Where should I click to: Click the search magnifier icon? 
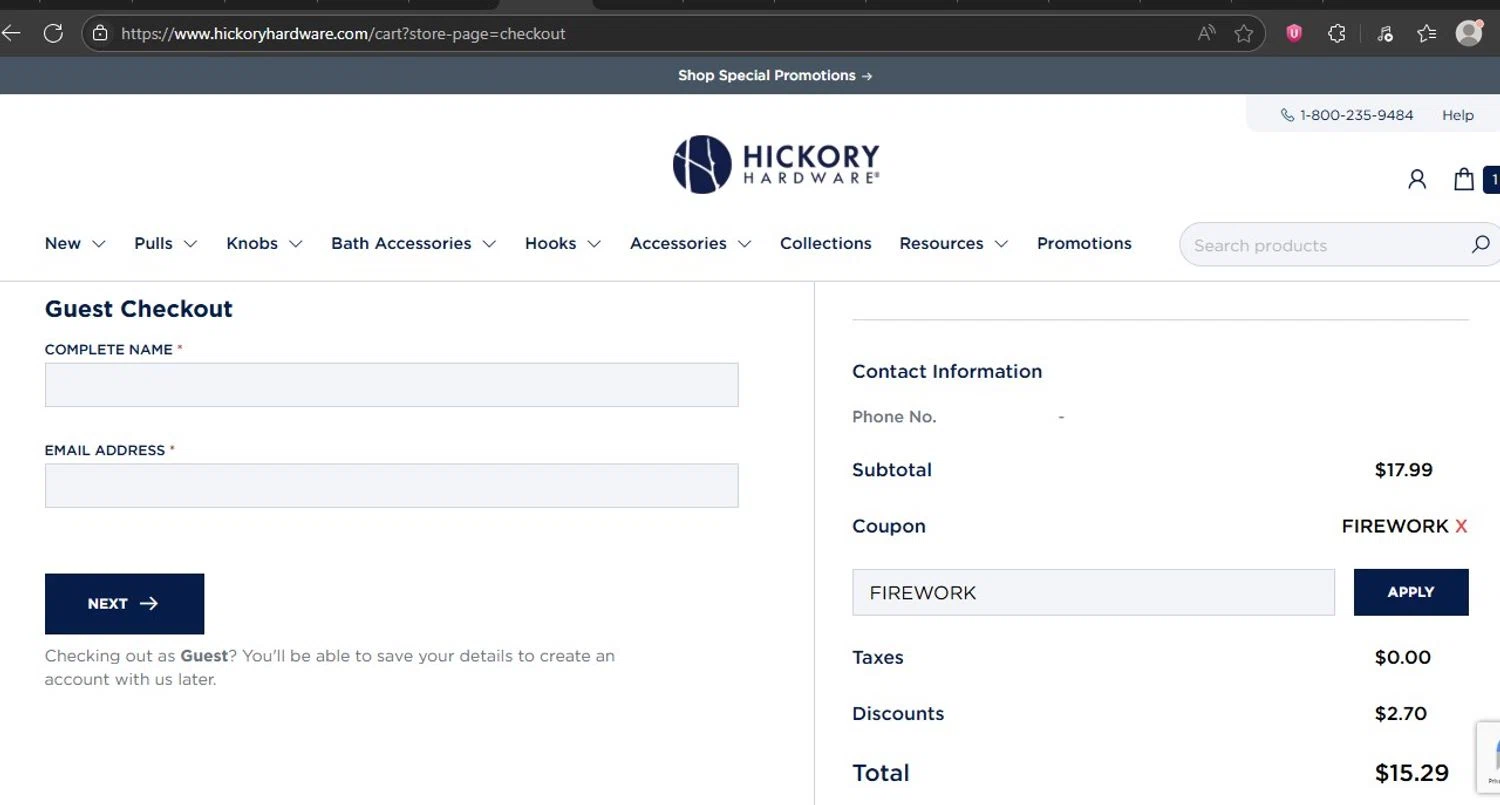coord(1481,244)
